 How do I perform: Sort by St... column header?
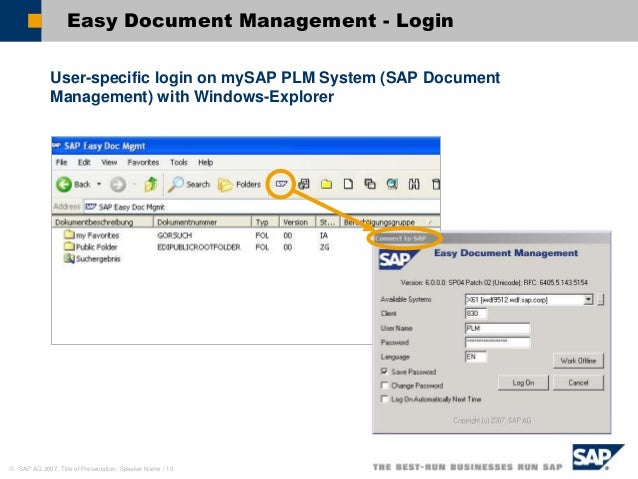tap(328, 222)
